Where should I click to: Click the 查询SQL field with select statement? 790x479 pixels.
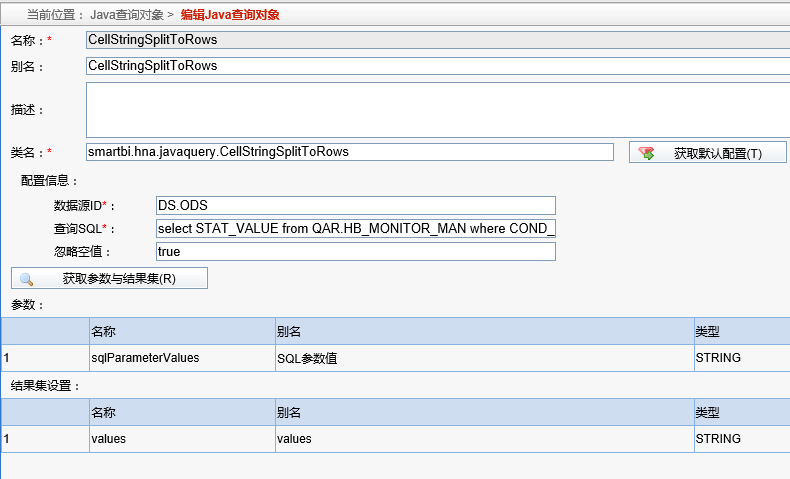(x=356, y=229)
